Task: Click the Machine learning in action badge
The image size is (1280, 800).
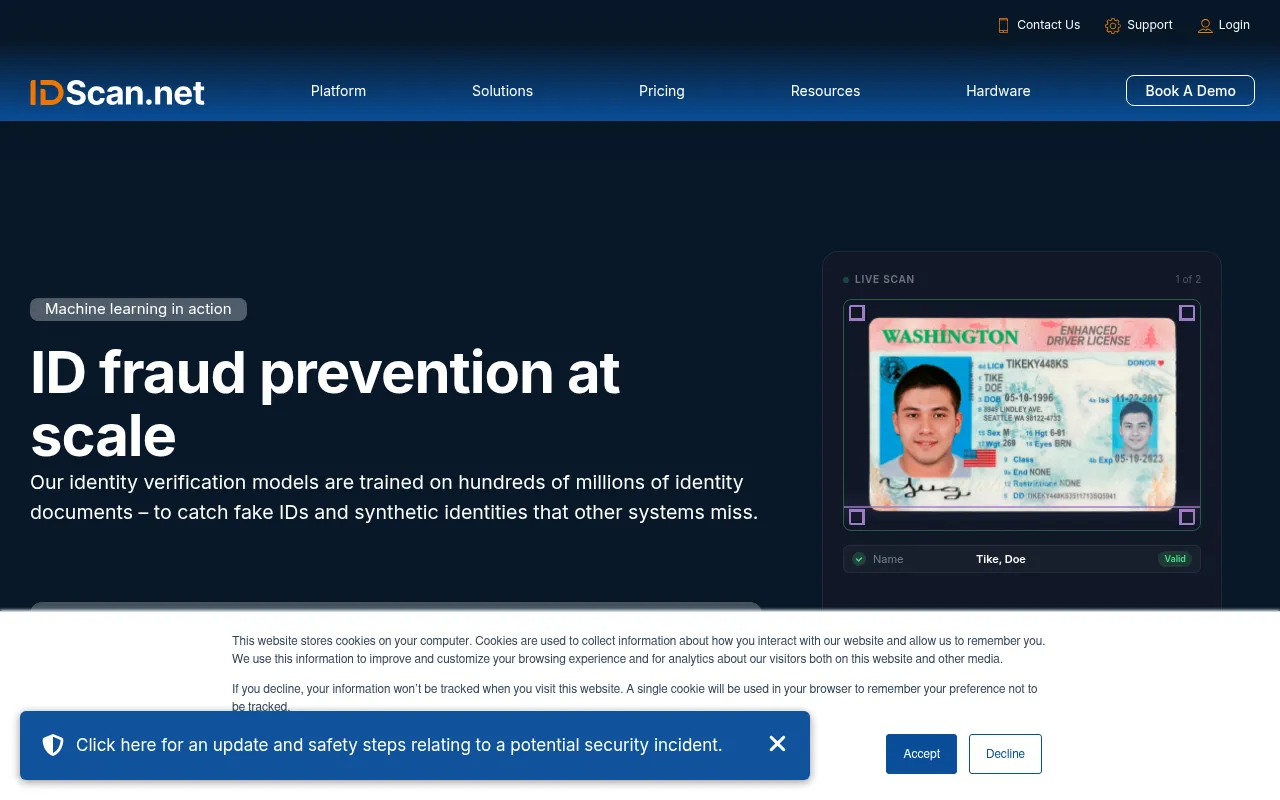Action: point(138,309)
